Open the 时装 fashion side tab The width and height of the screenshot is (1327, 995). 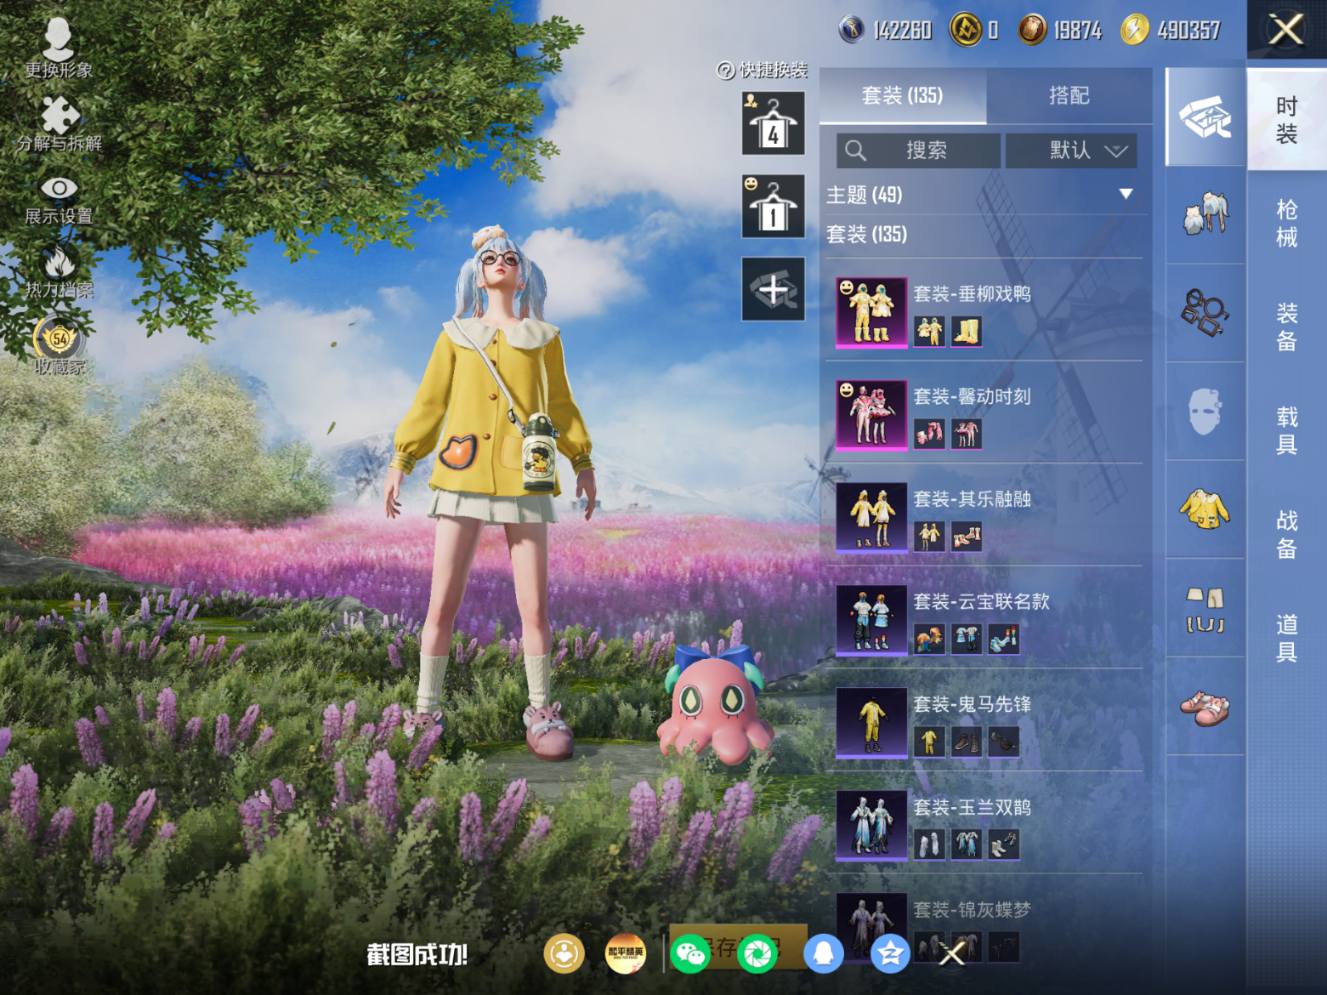(1287, 120)
